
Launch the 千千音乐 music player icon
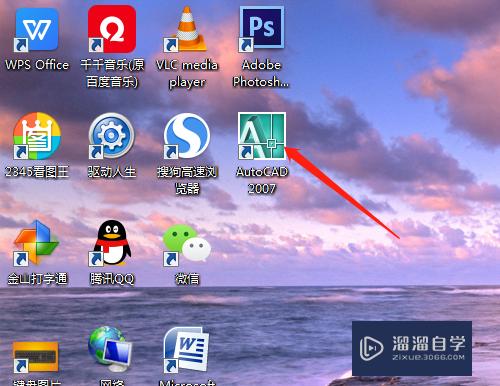[112, 29]
